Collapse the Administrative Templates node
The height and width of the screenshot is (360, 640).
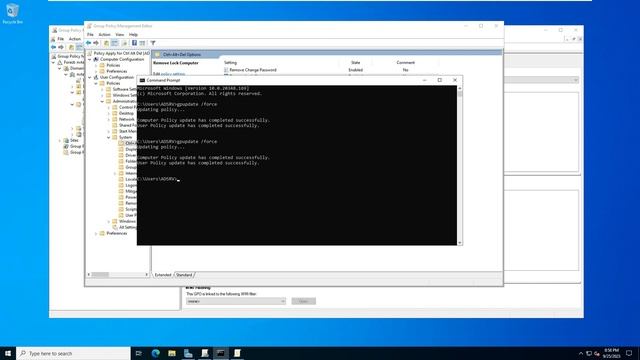pos(103,101)
